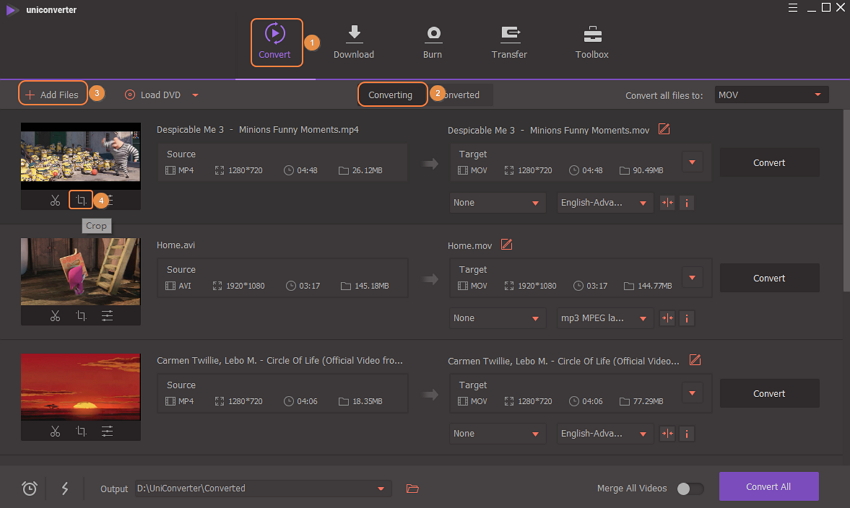The height and width of the screenshot is (508, 850).
Task: Expand target format options for Home.mov
Action: 692,278
